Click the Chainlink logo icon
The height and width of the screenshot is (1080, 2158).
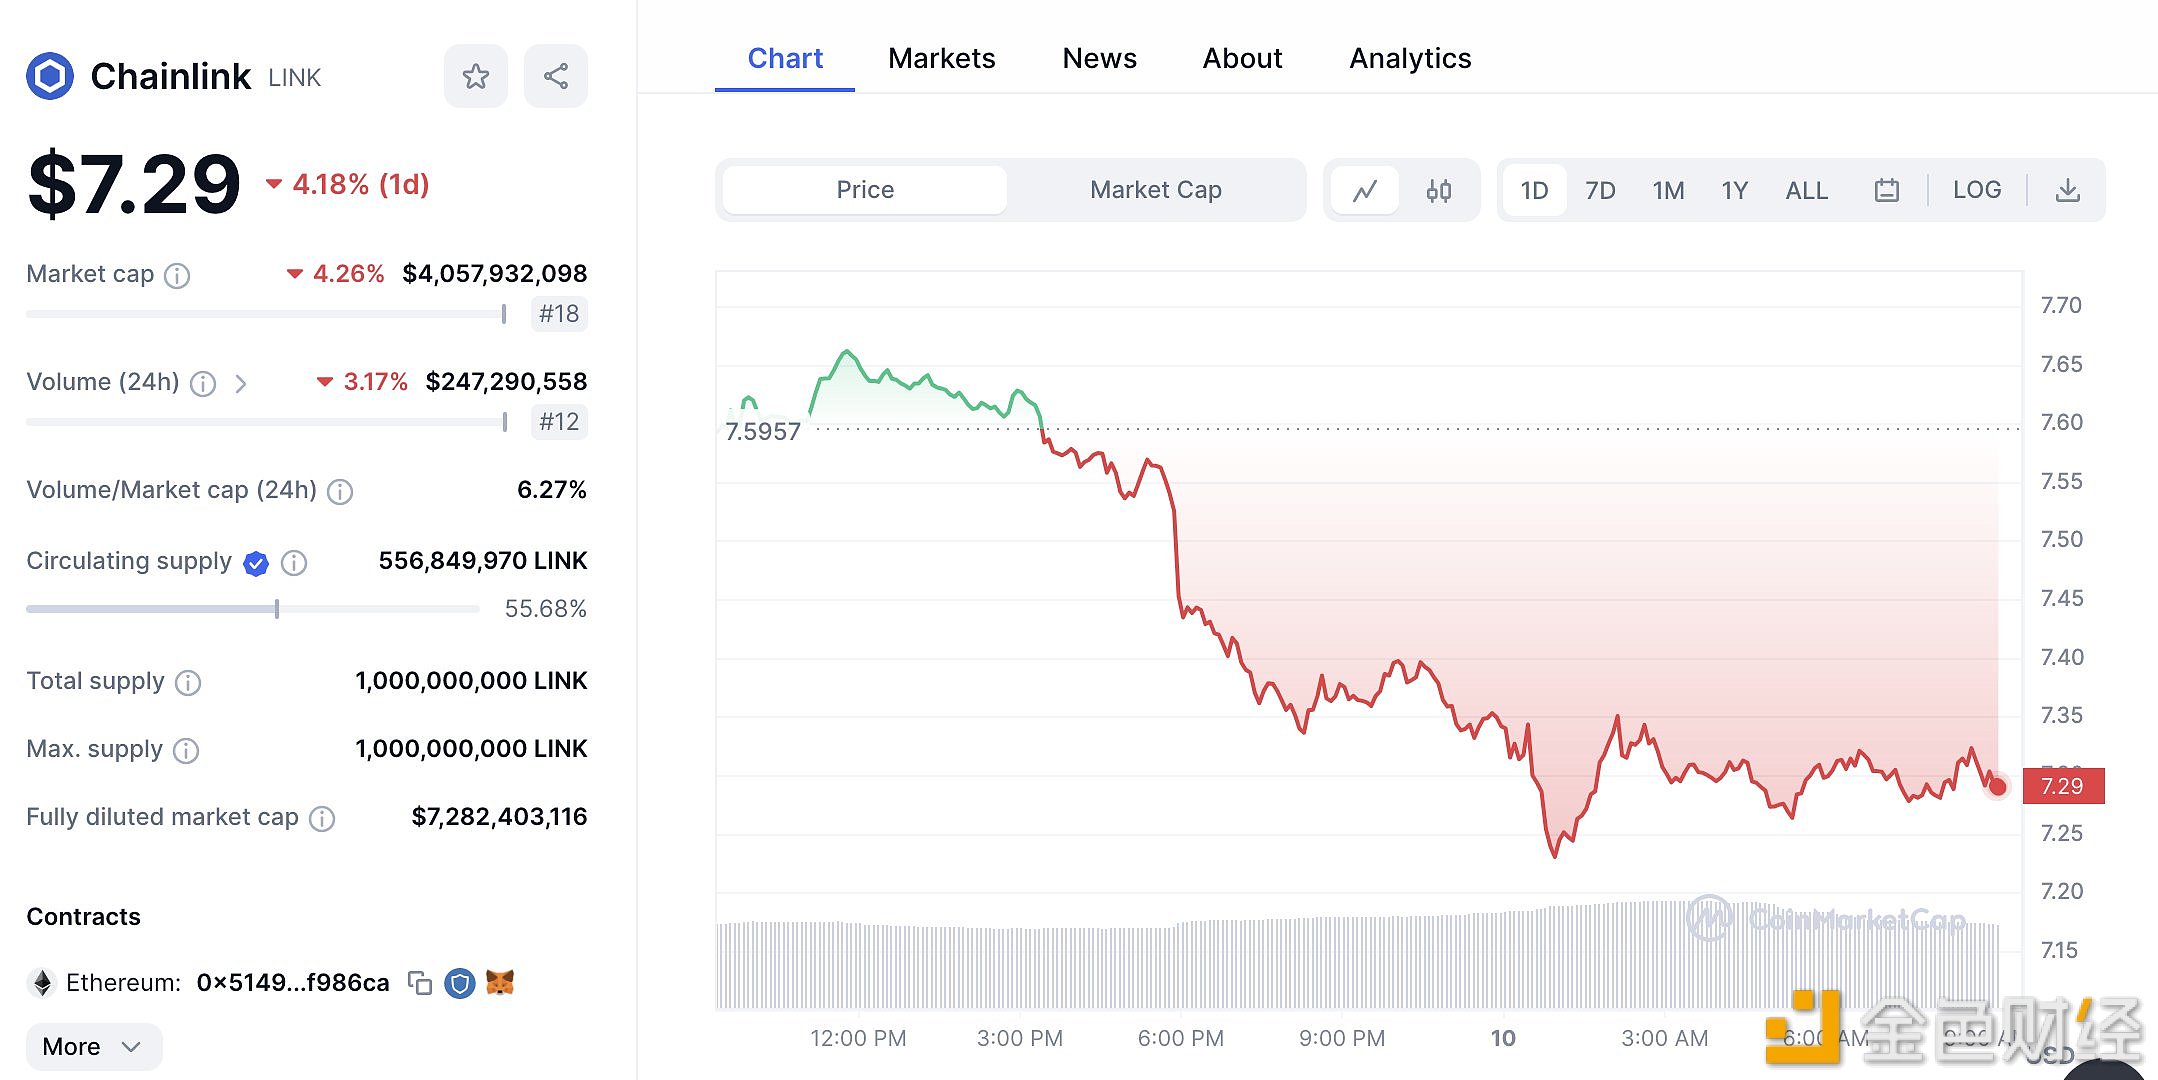[50, 76]
